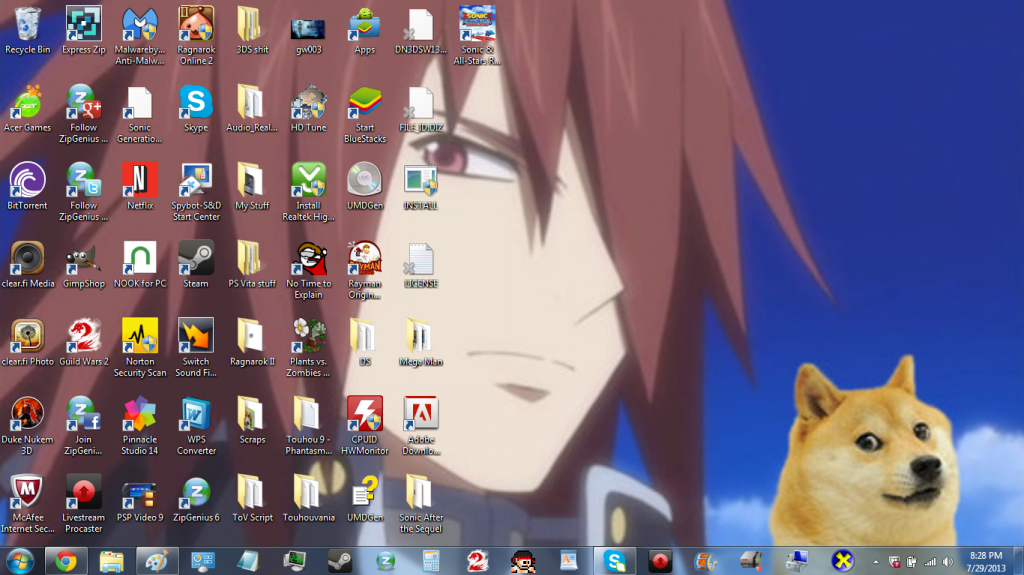
Task: Open Calculator from the taskbar
Action: (x=431, y=561)
